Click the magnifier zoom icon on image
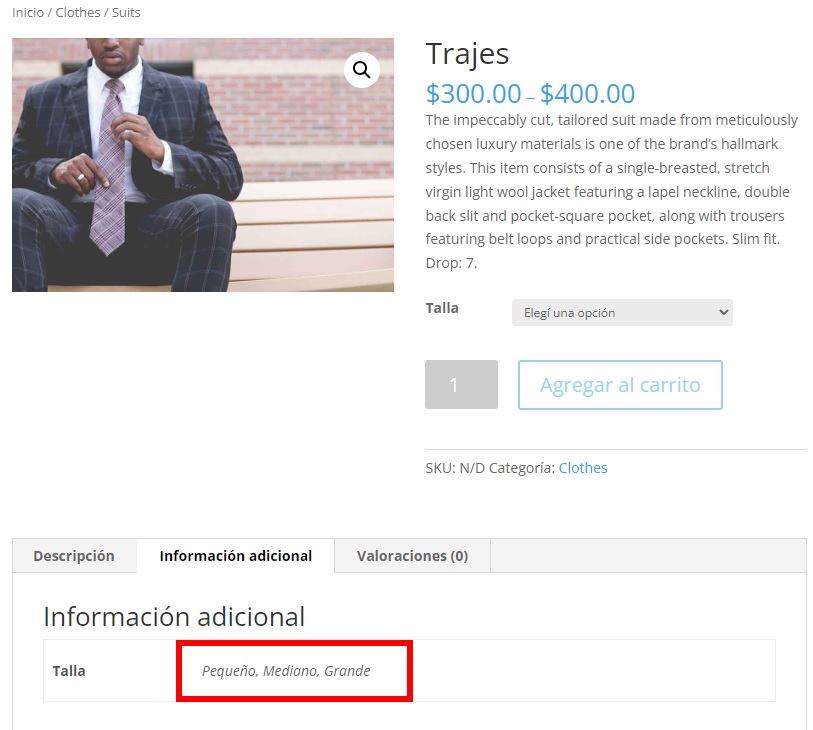Image resolution: width=813 pixels, height=730 pixels. 361,69
